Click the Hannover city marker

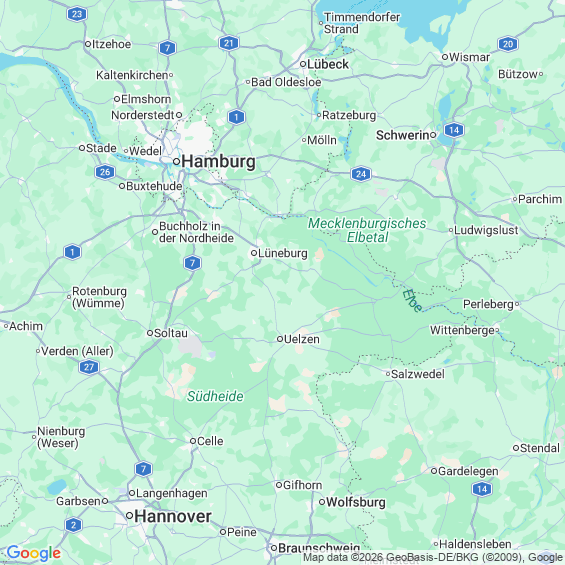pyautogui.click(x=129, y=516)
